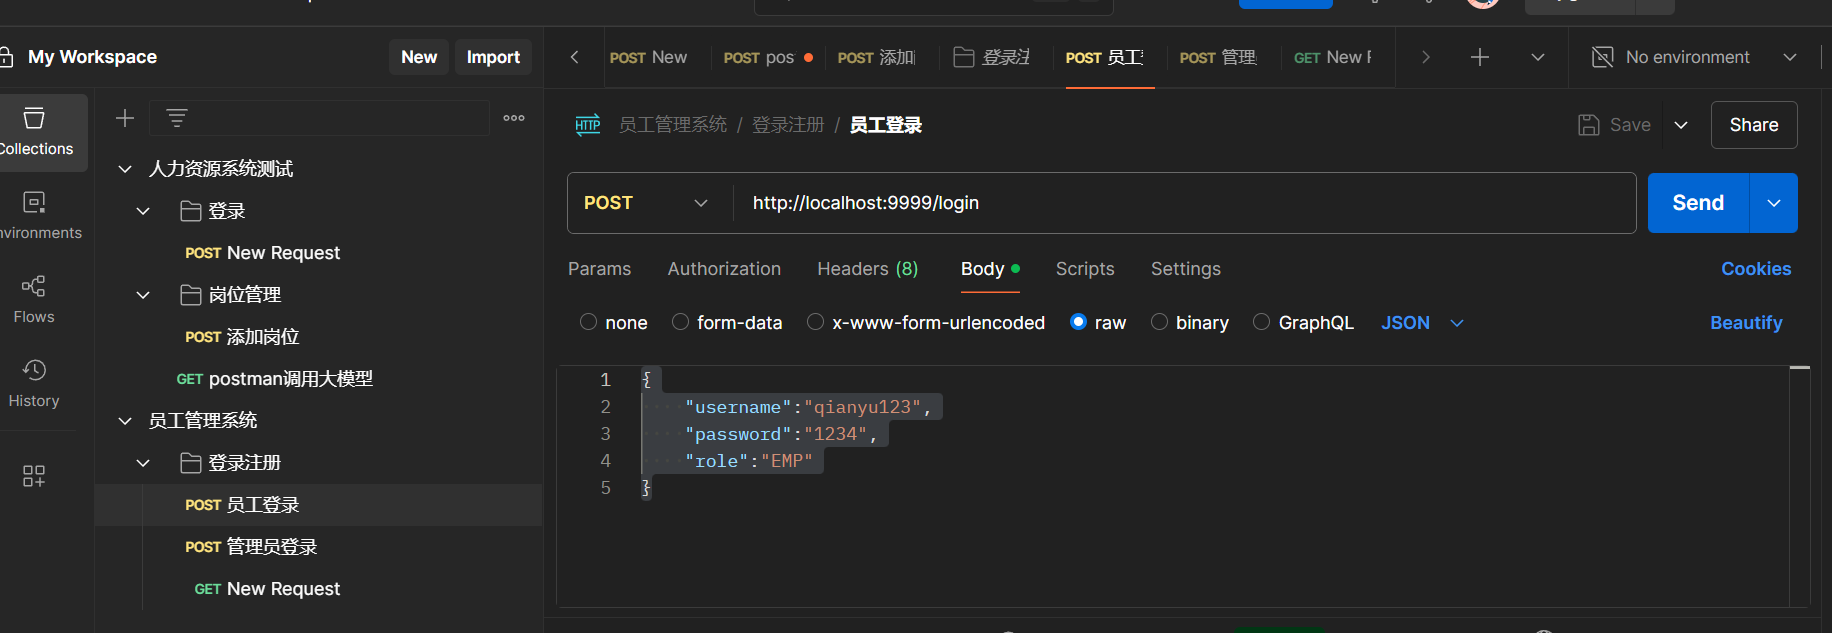Select the binary body type

1159,322
